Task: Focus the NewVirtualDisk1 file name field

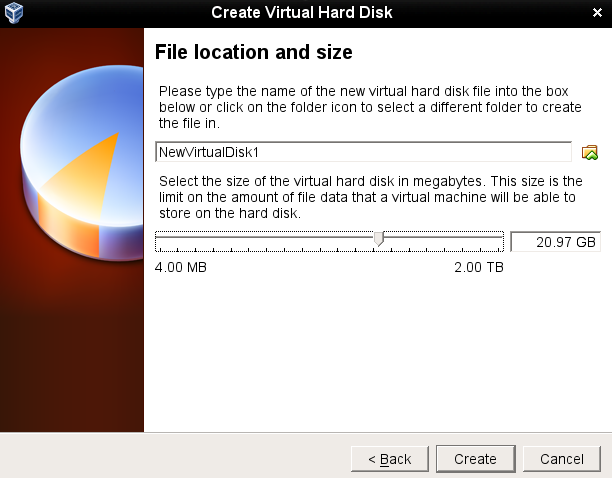Action: coord(363,152)
